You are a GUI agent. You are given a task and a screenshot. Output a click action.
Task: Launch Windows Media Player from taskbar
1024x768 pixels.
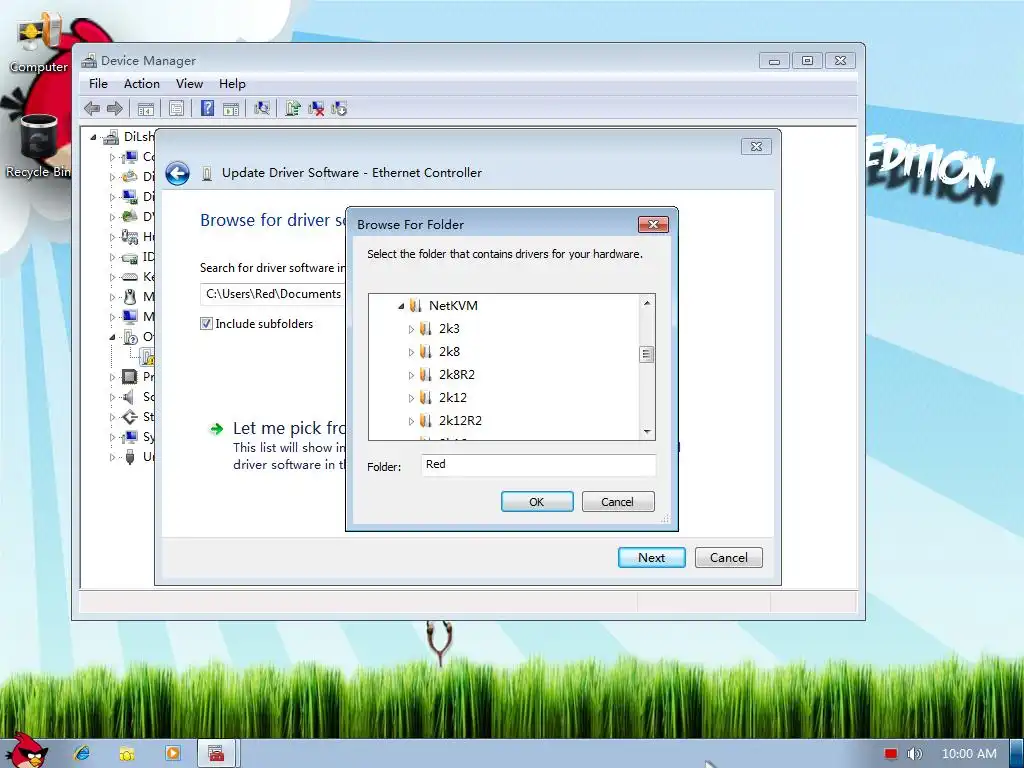(172, 753)
